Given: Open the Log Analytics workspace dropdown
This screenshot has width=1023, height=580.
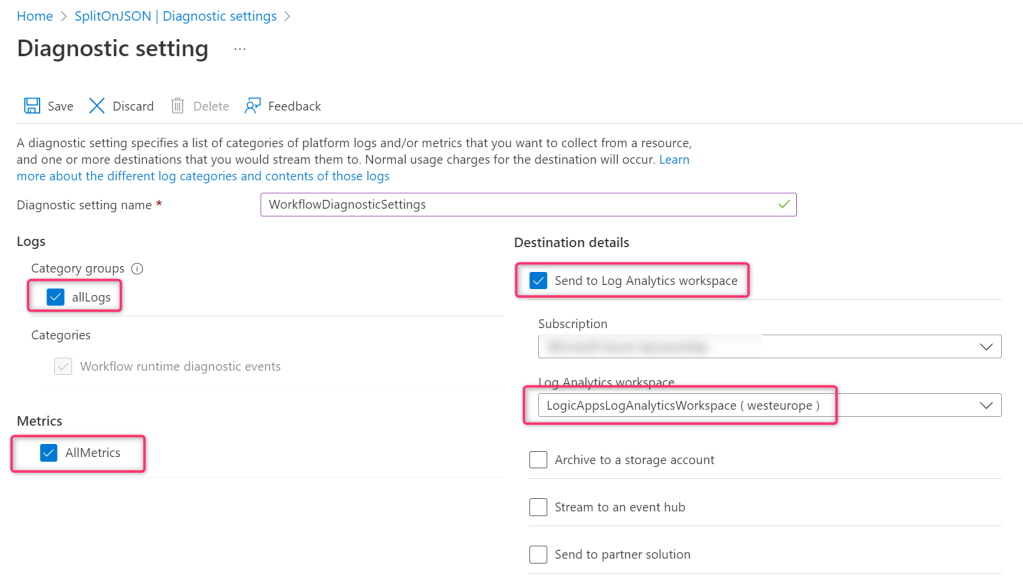Looking at the screenshot, I should [768, 405].
